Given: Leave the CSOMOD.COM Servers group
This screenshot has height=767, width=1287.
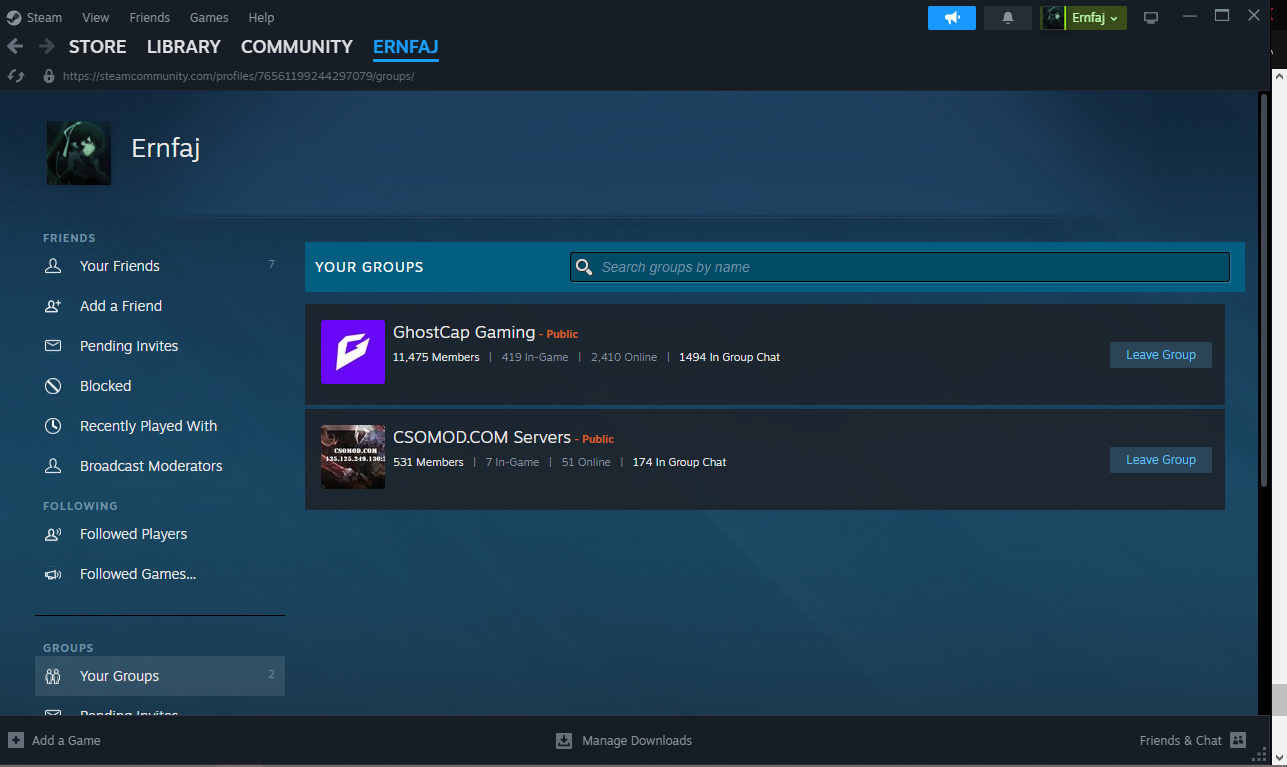Looking at the screenshot, I should click(x=1160, y=460).
